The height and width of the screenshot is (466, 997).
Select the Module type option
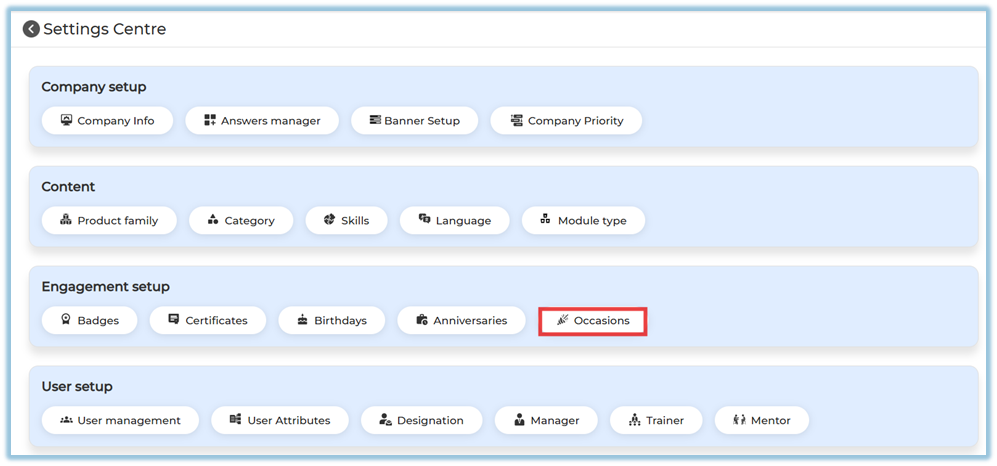click(583, 221)
